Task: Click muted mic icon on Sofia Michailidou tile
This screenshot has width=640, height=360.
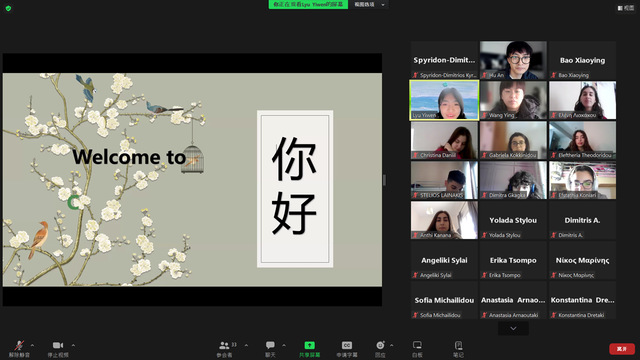Action: 416,315
